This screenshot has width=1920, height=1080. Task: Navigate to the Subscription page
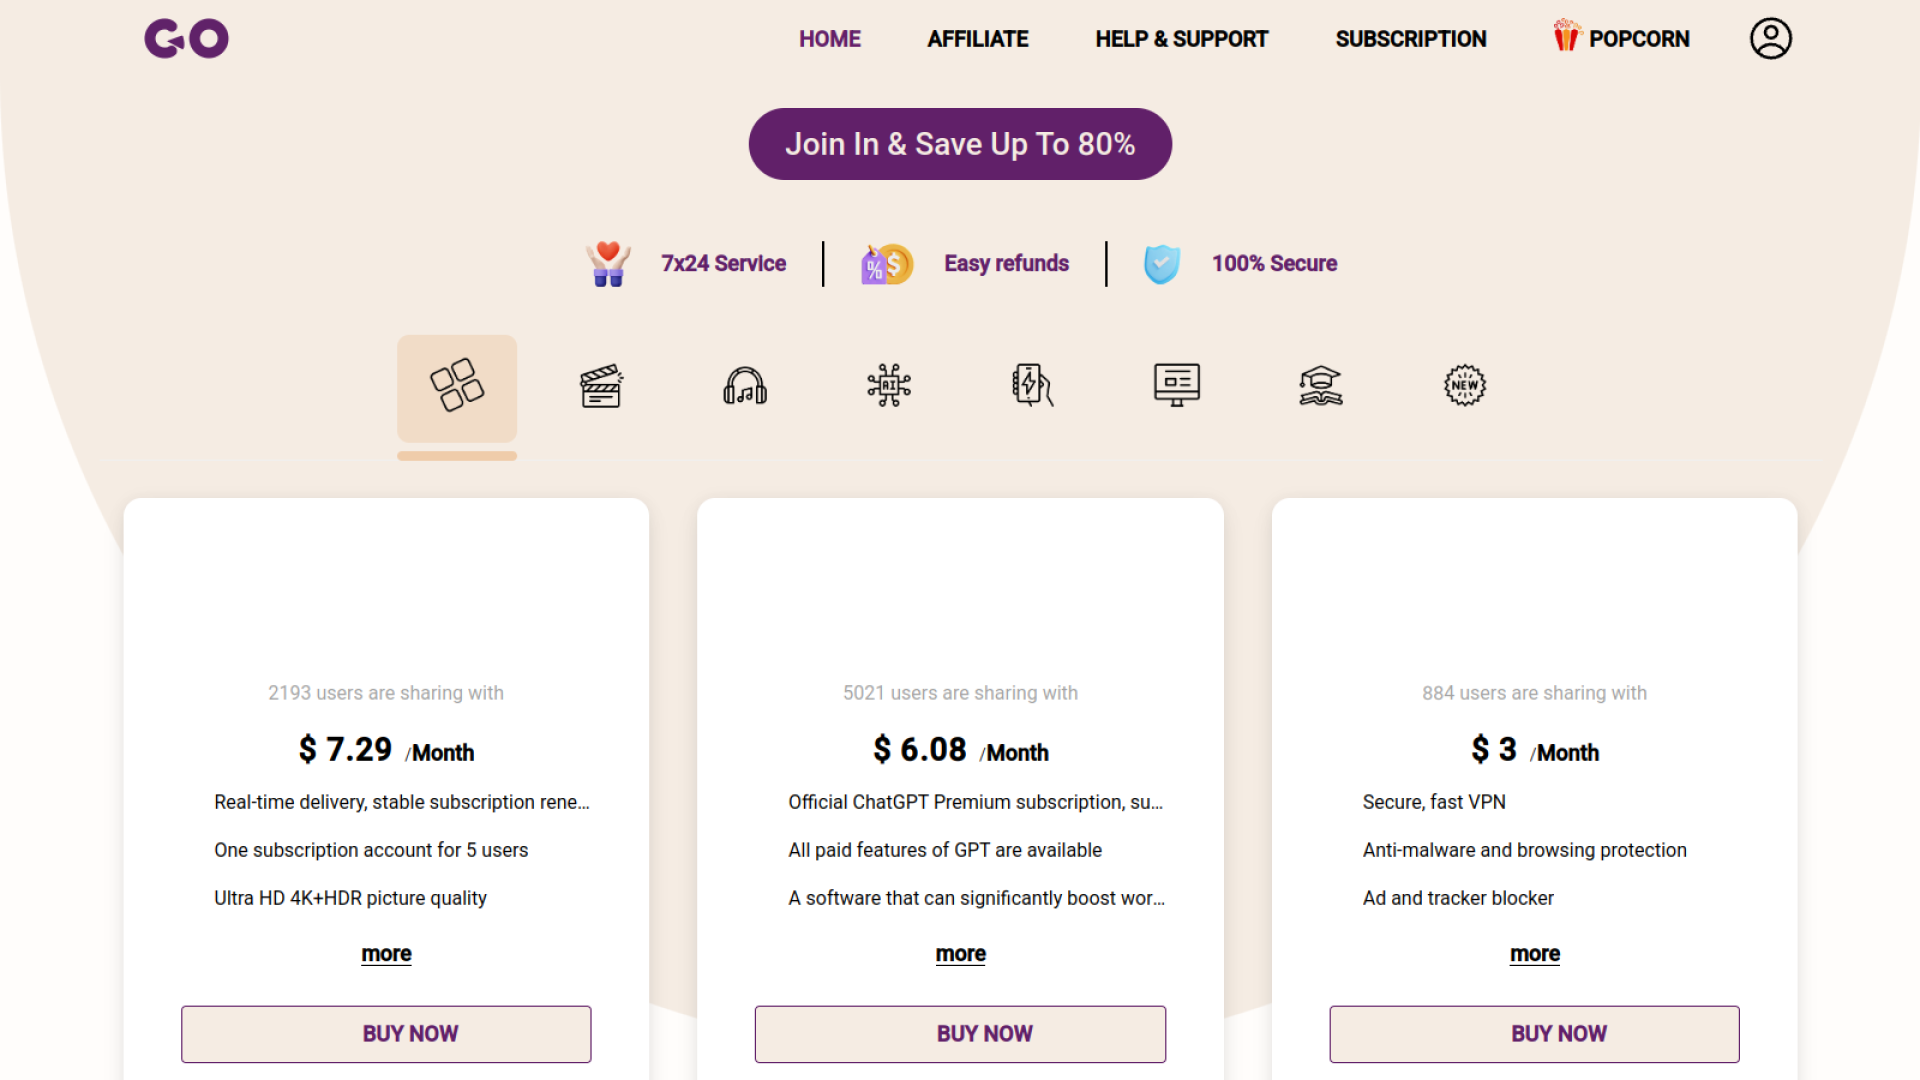coord(1411,39)
